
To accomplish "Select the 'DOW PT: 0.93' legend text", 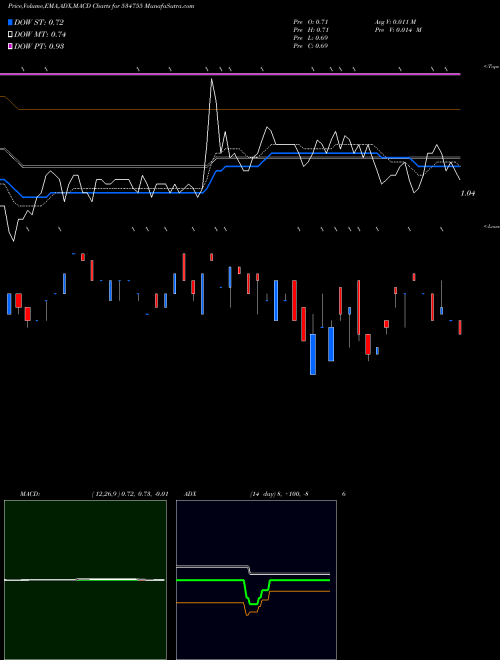I will (39, 46).
